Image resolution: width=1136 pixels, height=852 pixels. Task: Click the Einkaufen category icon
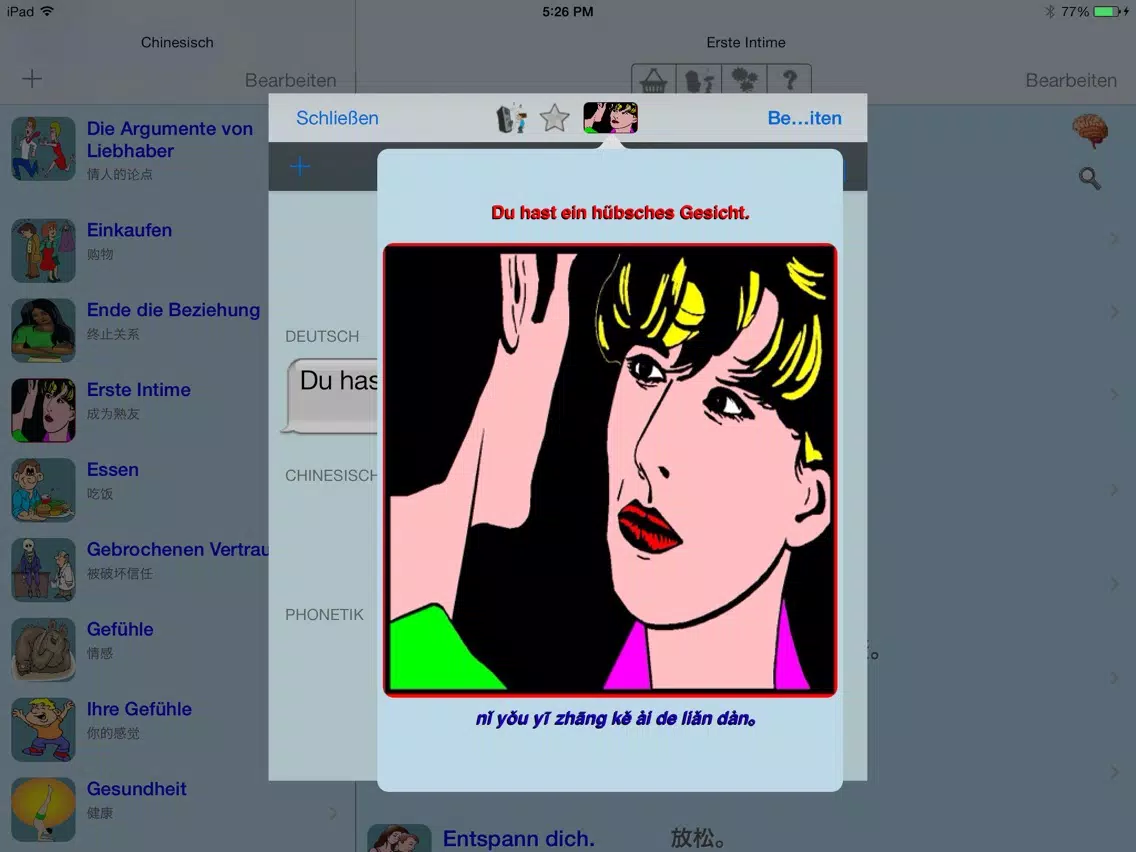tap(43, 250)
